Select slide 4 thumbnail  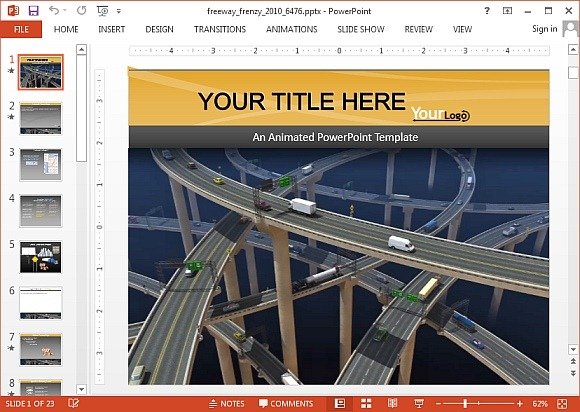pyautogui.click(x=41, y=211)
